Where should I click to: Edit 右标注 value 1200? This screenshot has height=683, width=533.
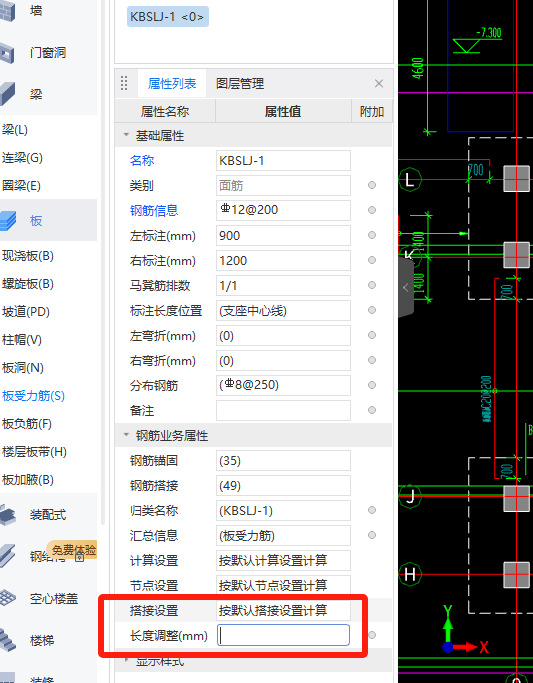tap(283, 260)
